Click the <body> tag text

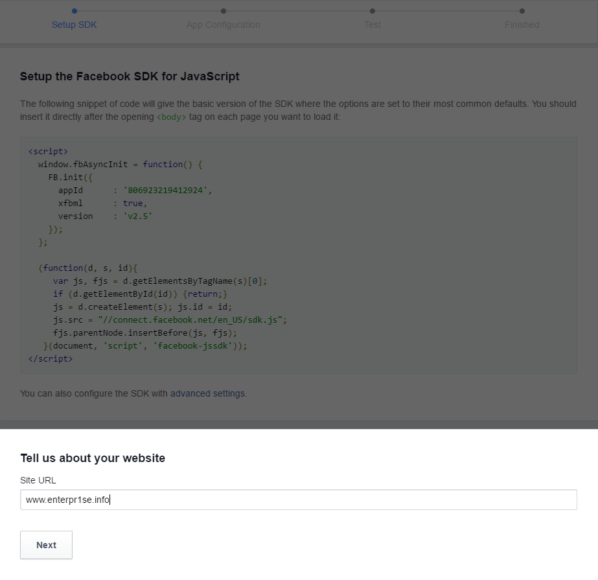point(171,117)
